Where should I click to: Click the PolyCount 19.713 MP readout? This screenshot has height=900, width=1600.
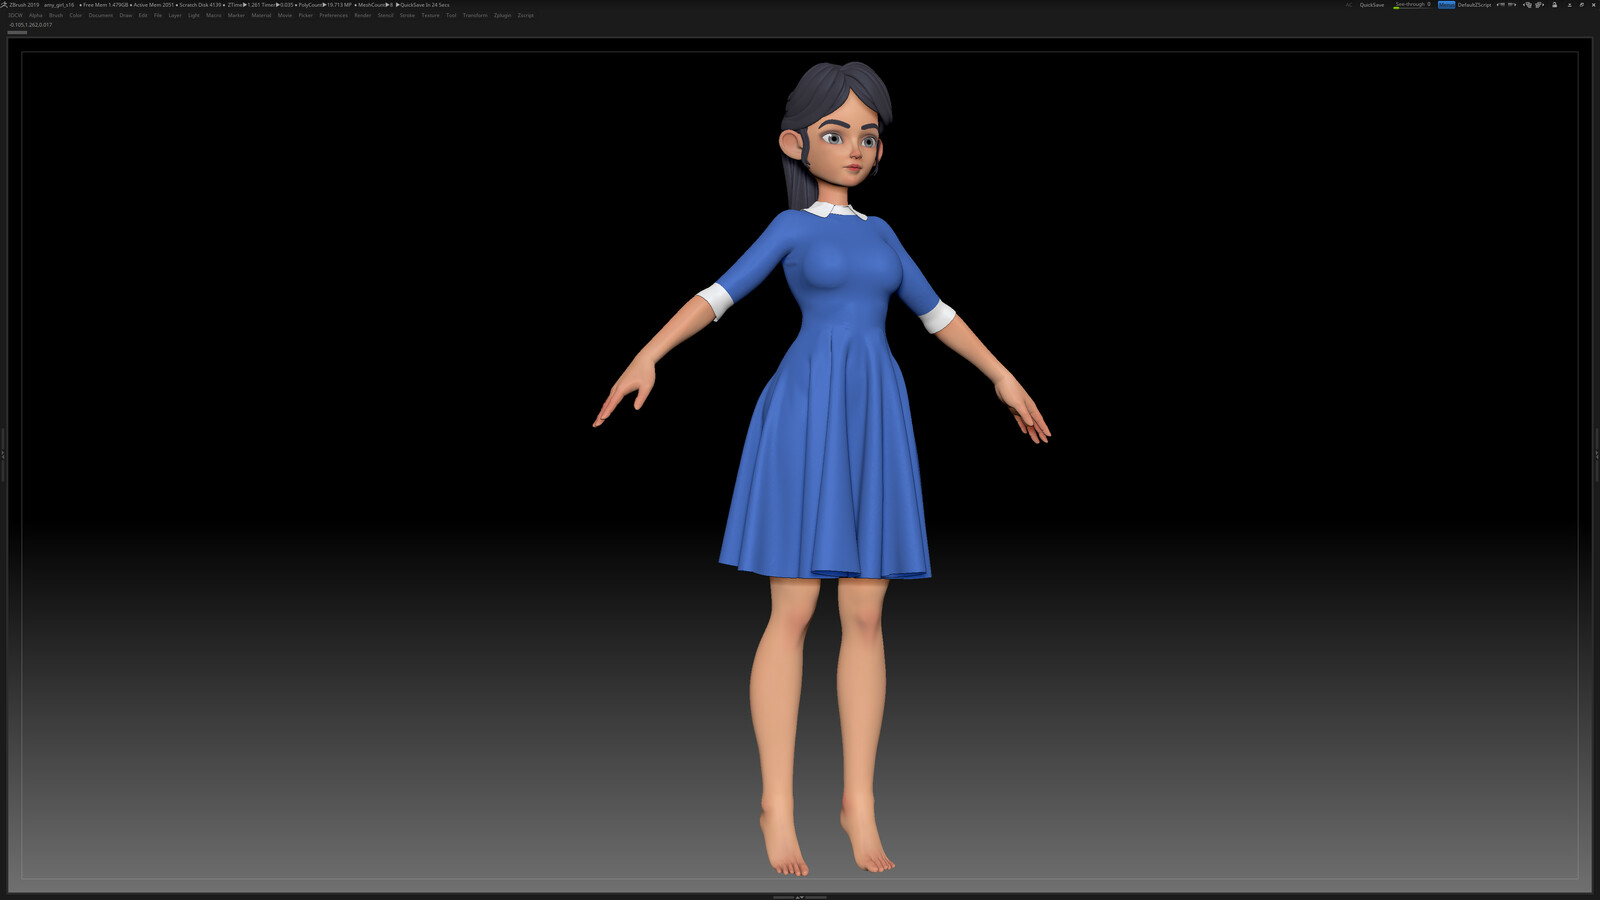coord(325,5)
